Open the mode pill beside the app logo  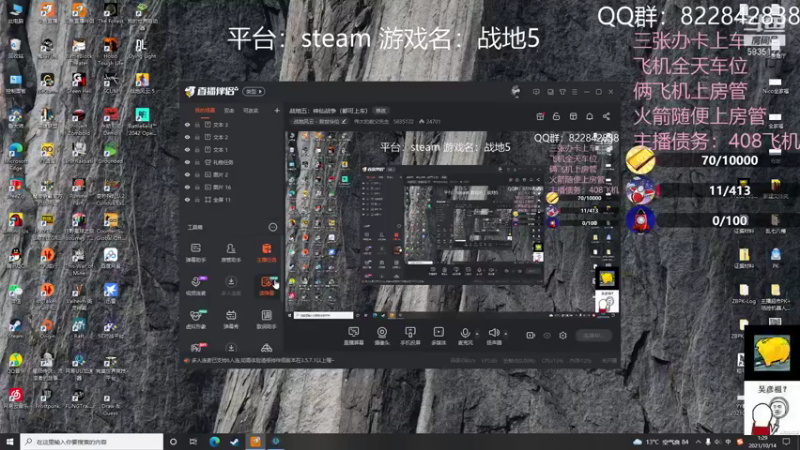(254, 92)
